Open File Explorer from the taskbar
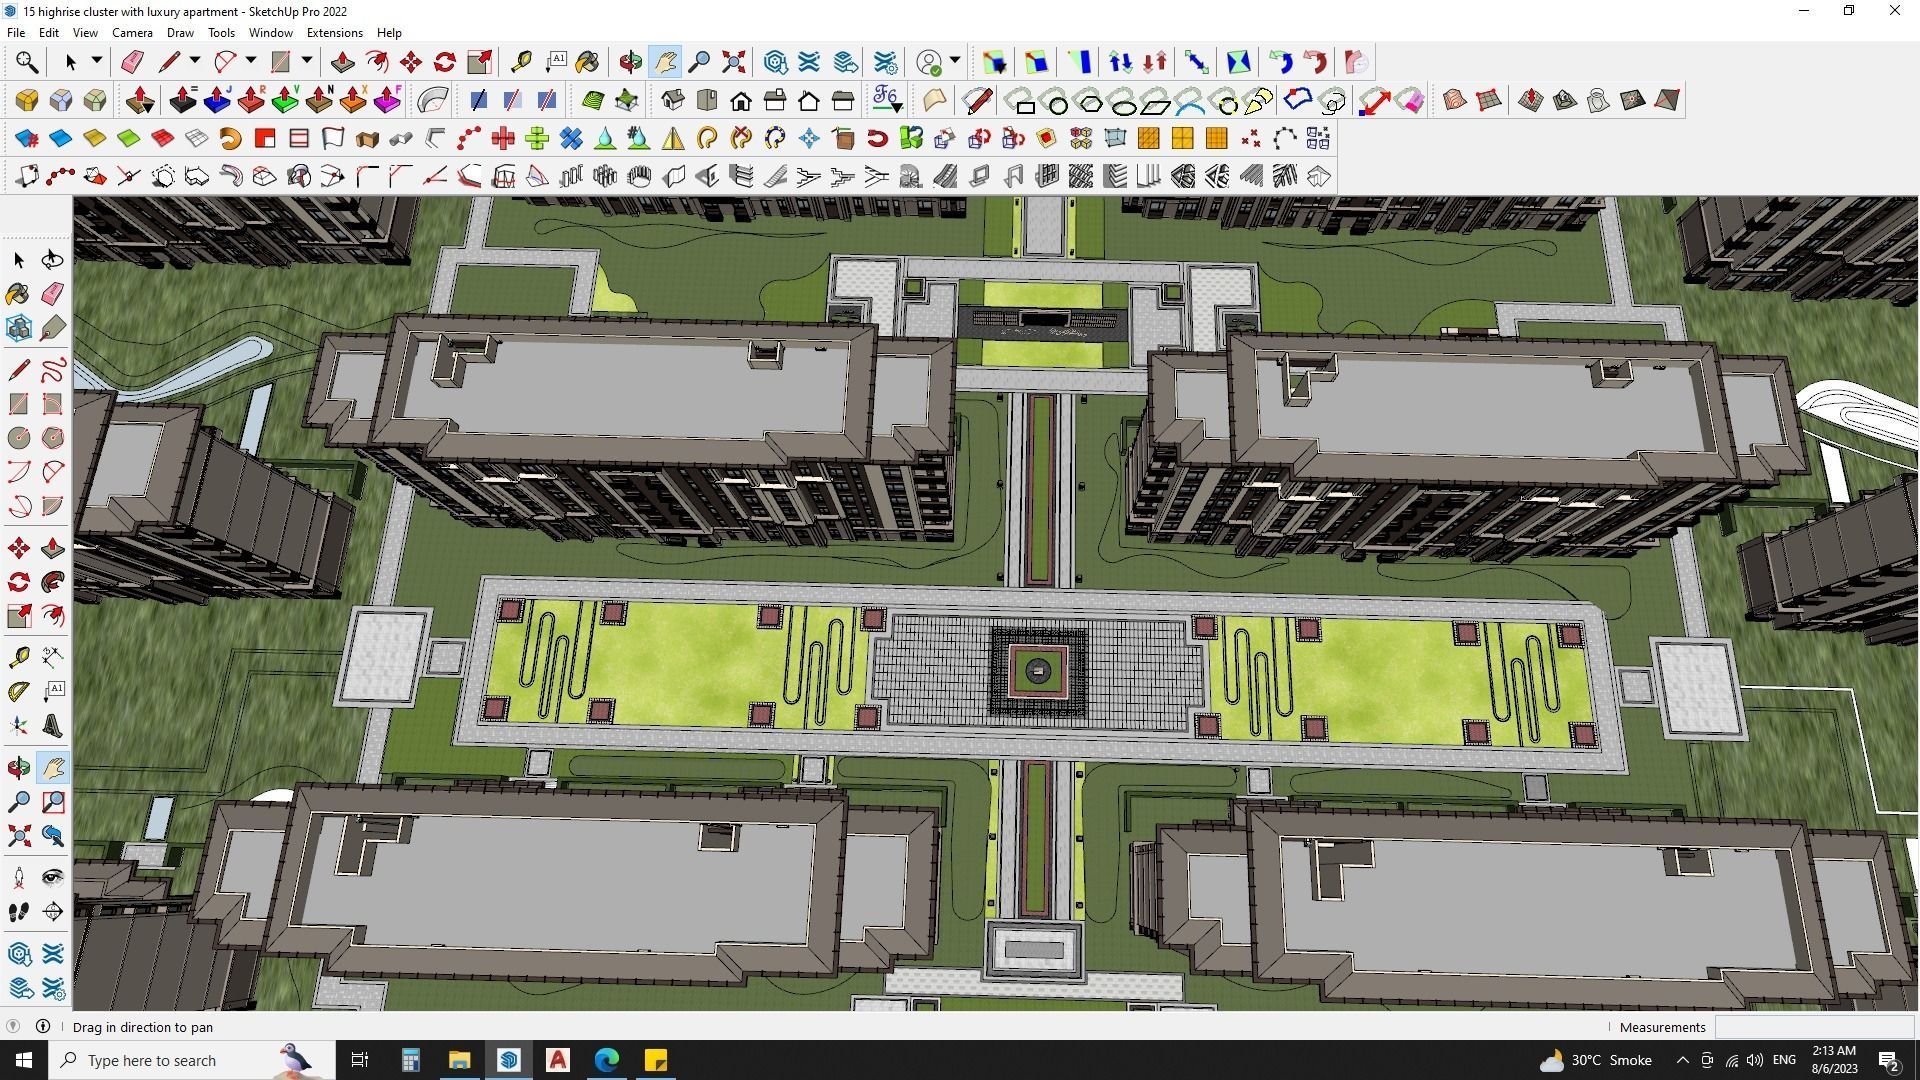 [x=459, y=1060]
